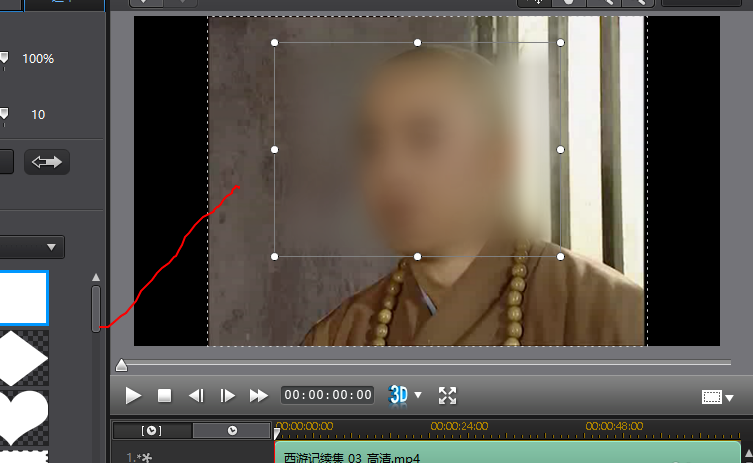
Task: Click the unbracketed clock timeline button
Action: point(232,430)
